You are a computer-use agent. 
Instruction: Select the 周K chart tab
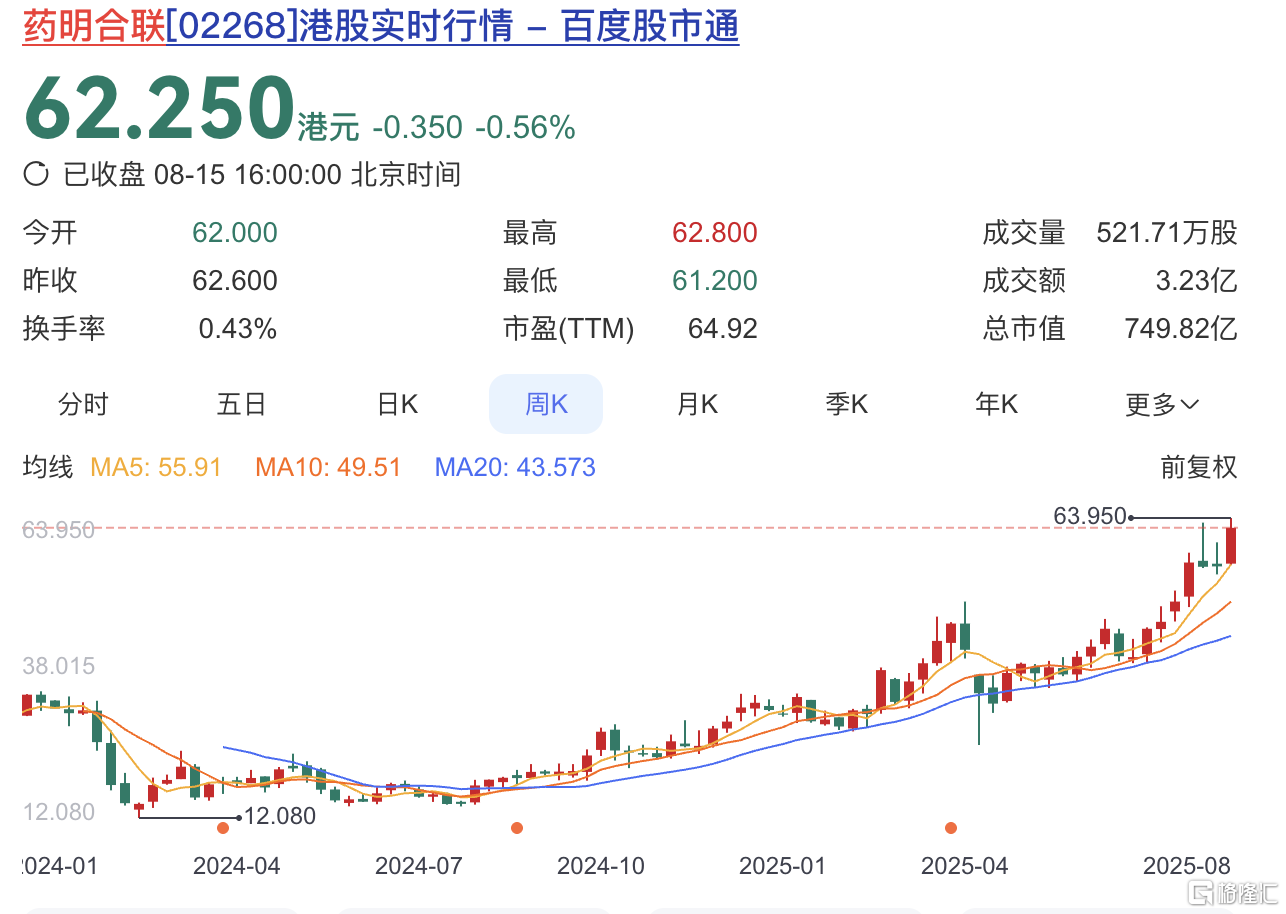click(x=546, y=404)
